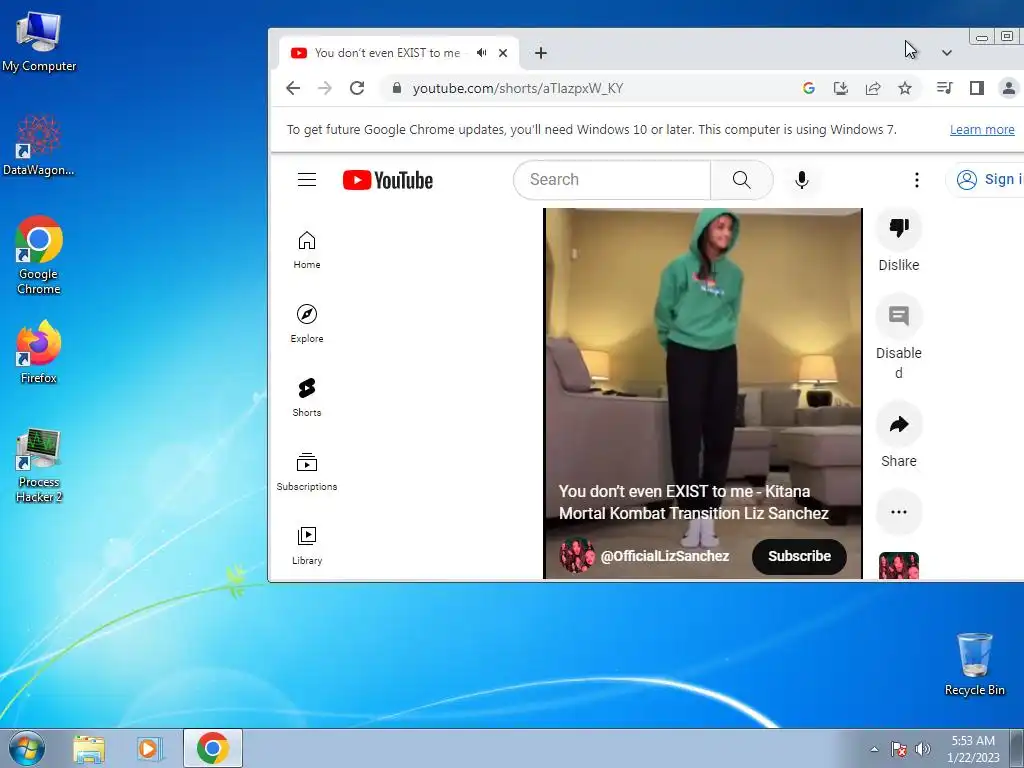
Task: Click the search magnifier button
Action: tap(741, 180)
